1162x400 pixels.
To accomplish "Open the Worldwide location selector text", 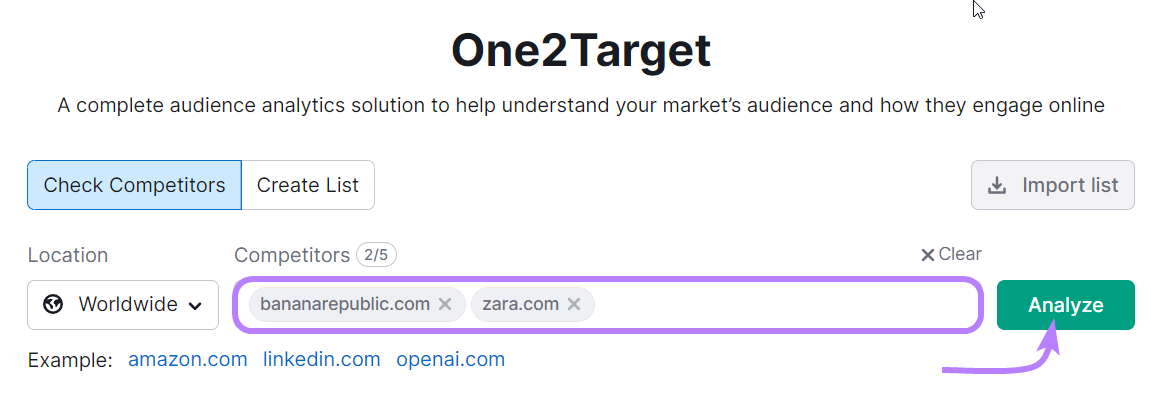I will [127, 305].
